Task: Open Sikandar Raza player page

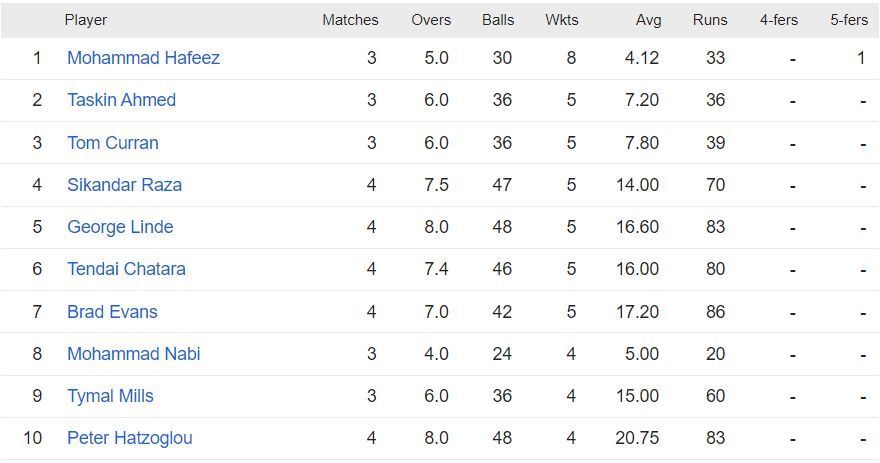Action: click(124, 185)
